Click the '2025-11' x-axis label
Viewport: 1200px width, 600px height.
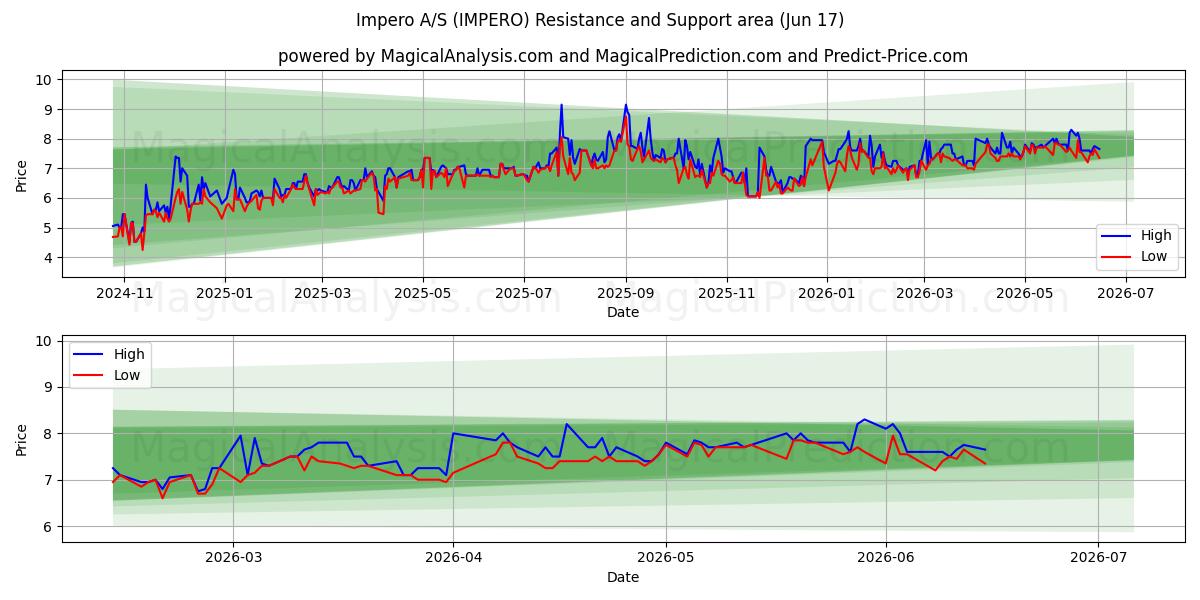click(727, 295)
